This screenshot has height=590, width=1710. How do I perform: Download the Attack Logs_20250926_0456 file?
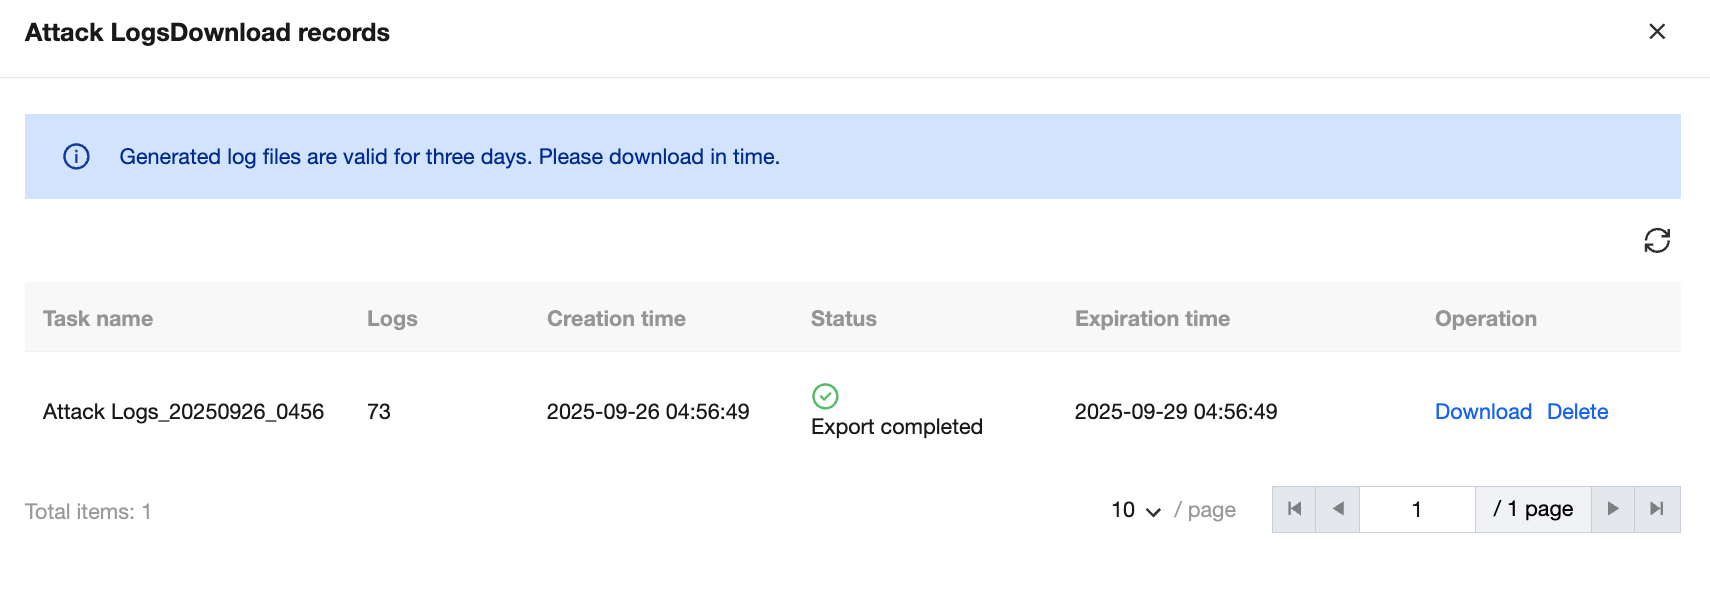coord(1483,411)
